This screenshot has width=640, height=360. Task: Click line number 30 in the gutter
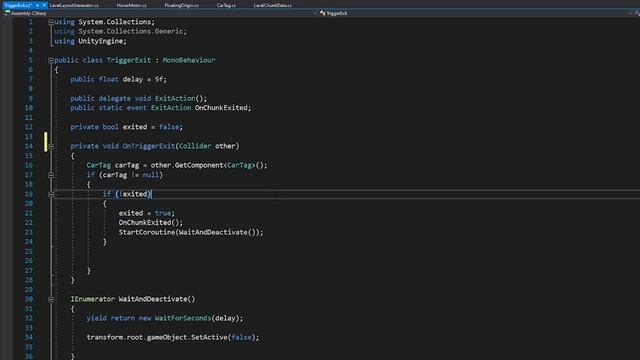(x=29, y=299)
